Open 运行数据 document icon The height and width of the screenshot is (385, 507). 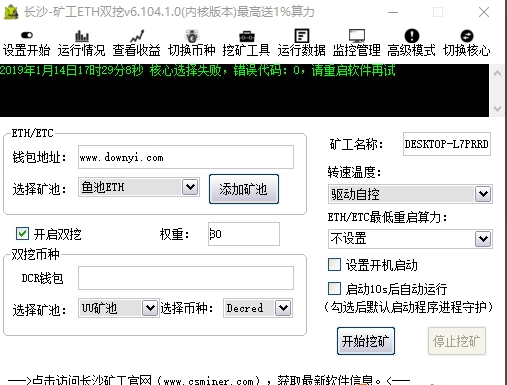(x=302, y=36)
